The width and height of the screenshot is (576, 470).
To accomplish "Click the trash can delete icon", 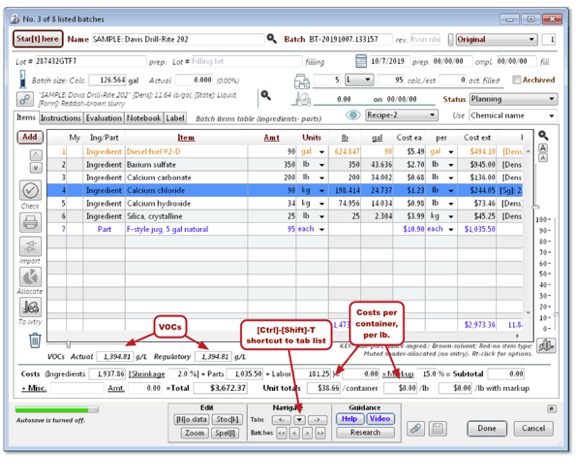I will coord(35,340).
